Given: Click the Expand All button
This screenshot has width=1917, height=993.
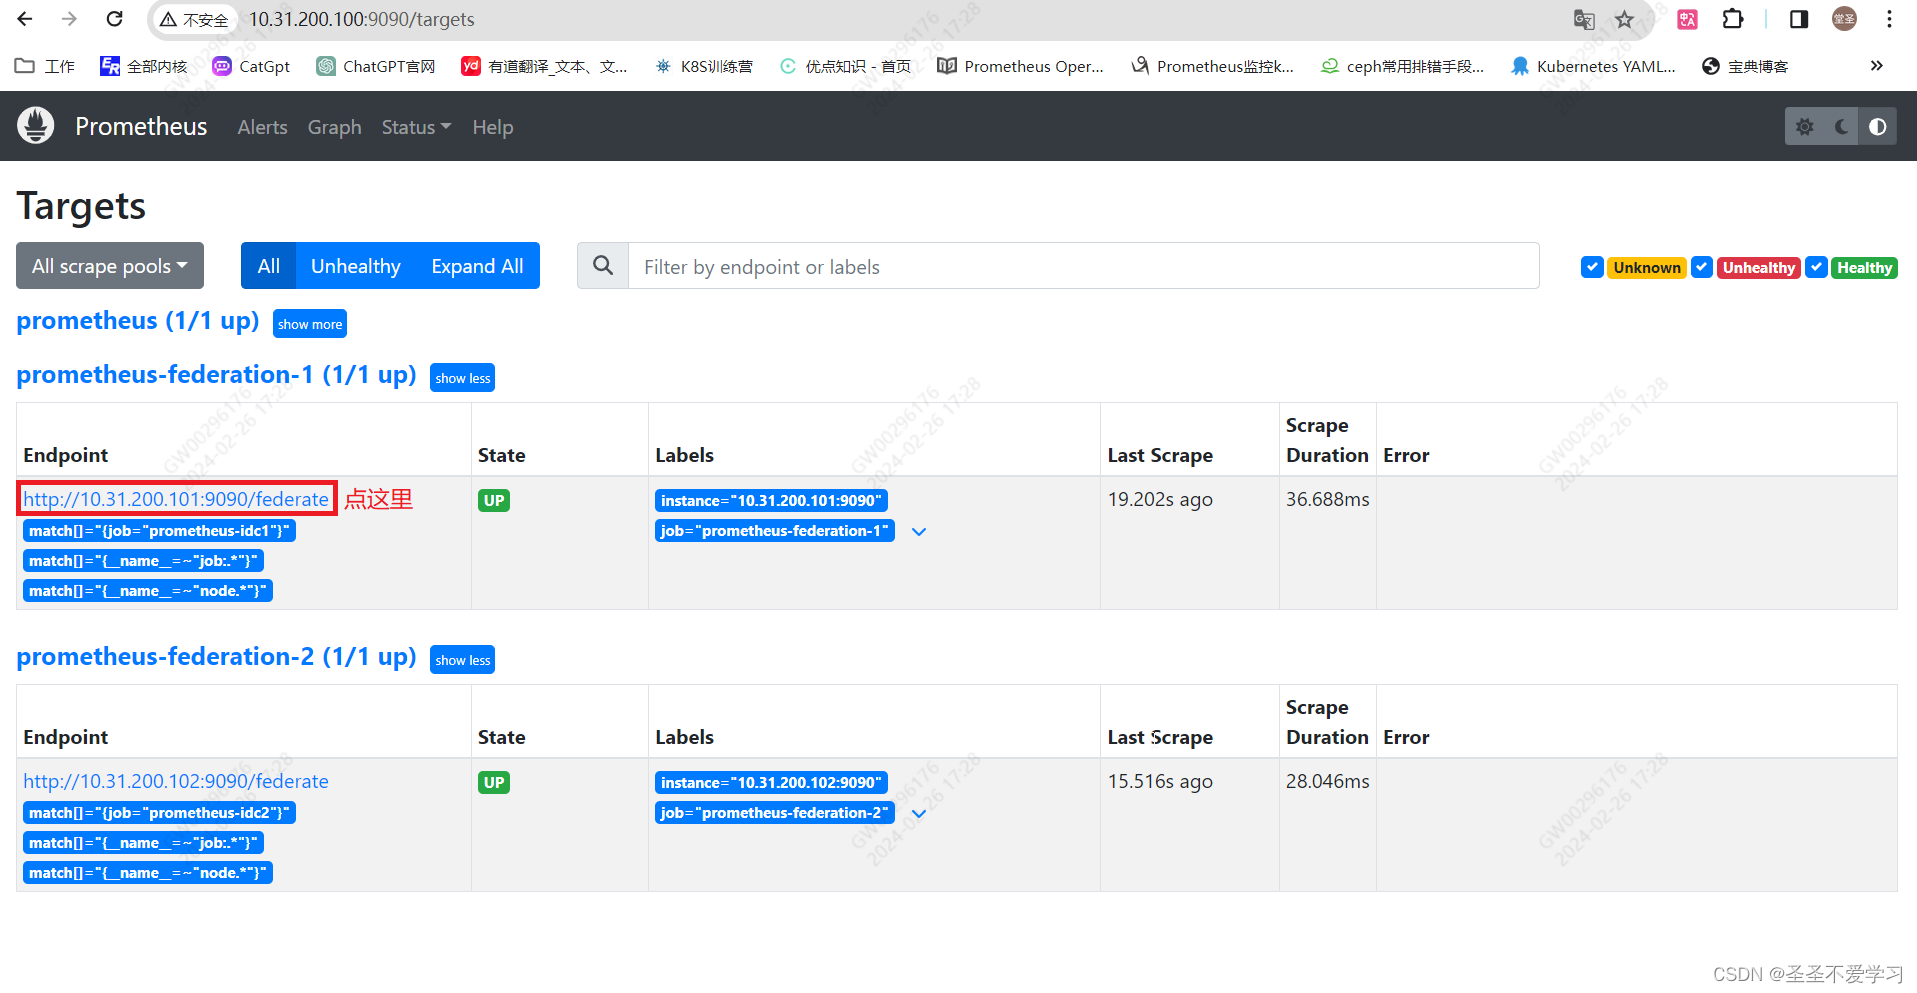Looking at the screenshot, I should tap(477, 266).
